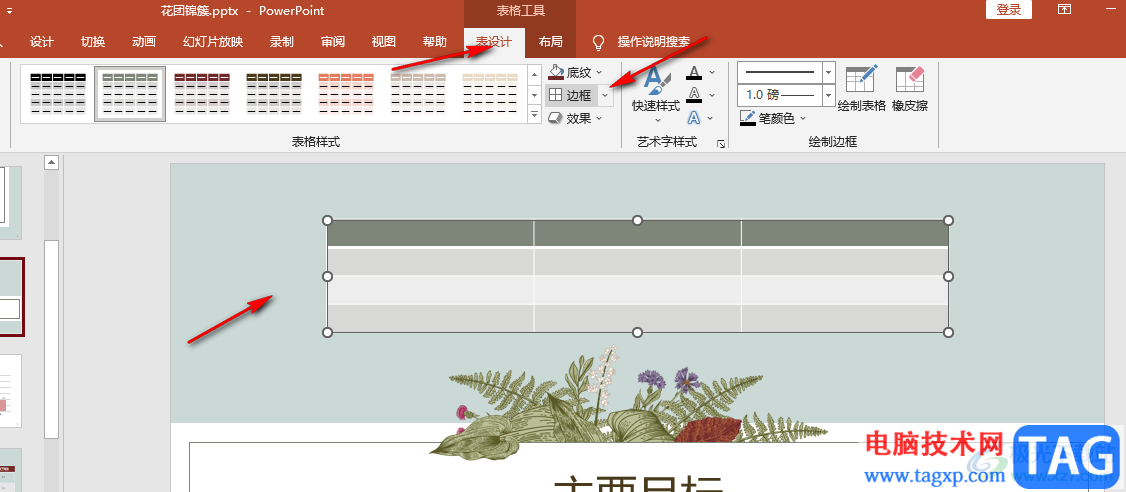This screenshot has height=492, width=1126.
Task: Open 快速样式 WordArt quick styles
Action: (x=656, y=93)
